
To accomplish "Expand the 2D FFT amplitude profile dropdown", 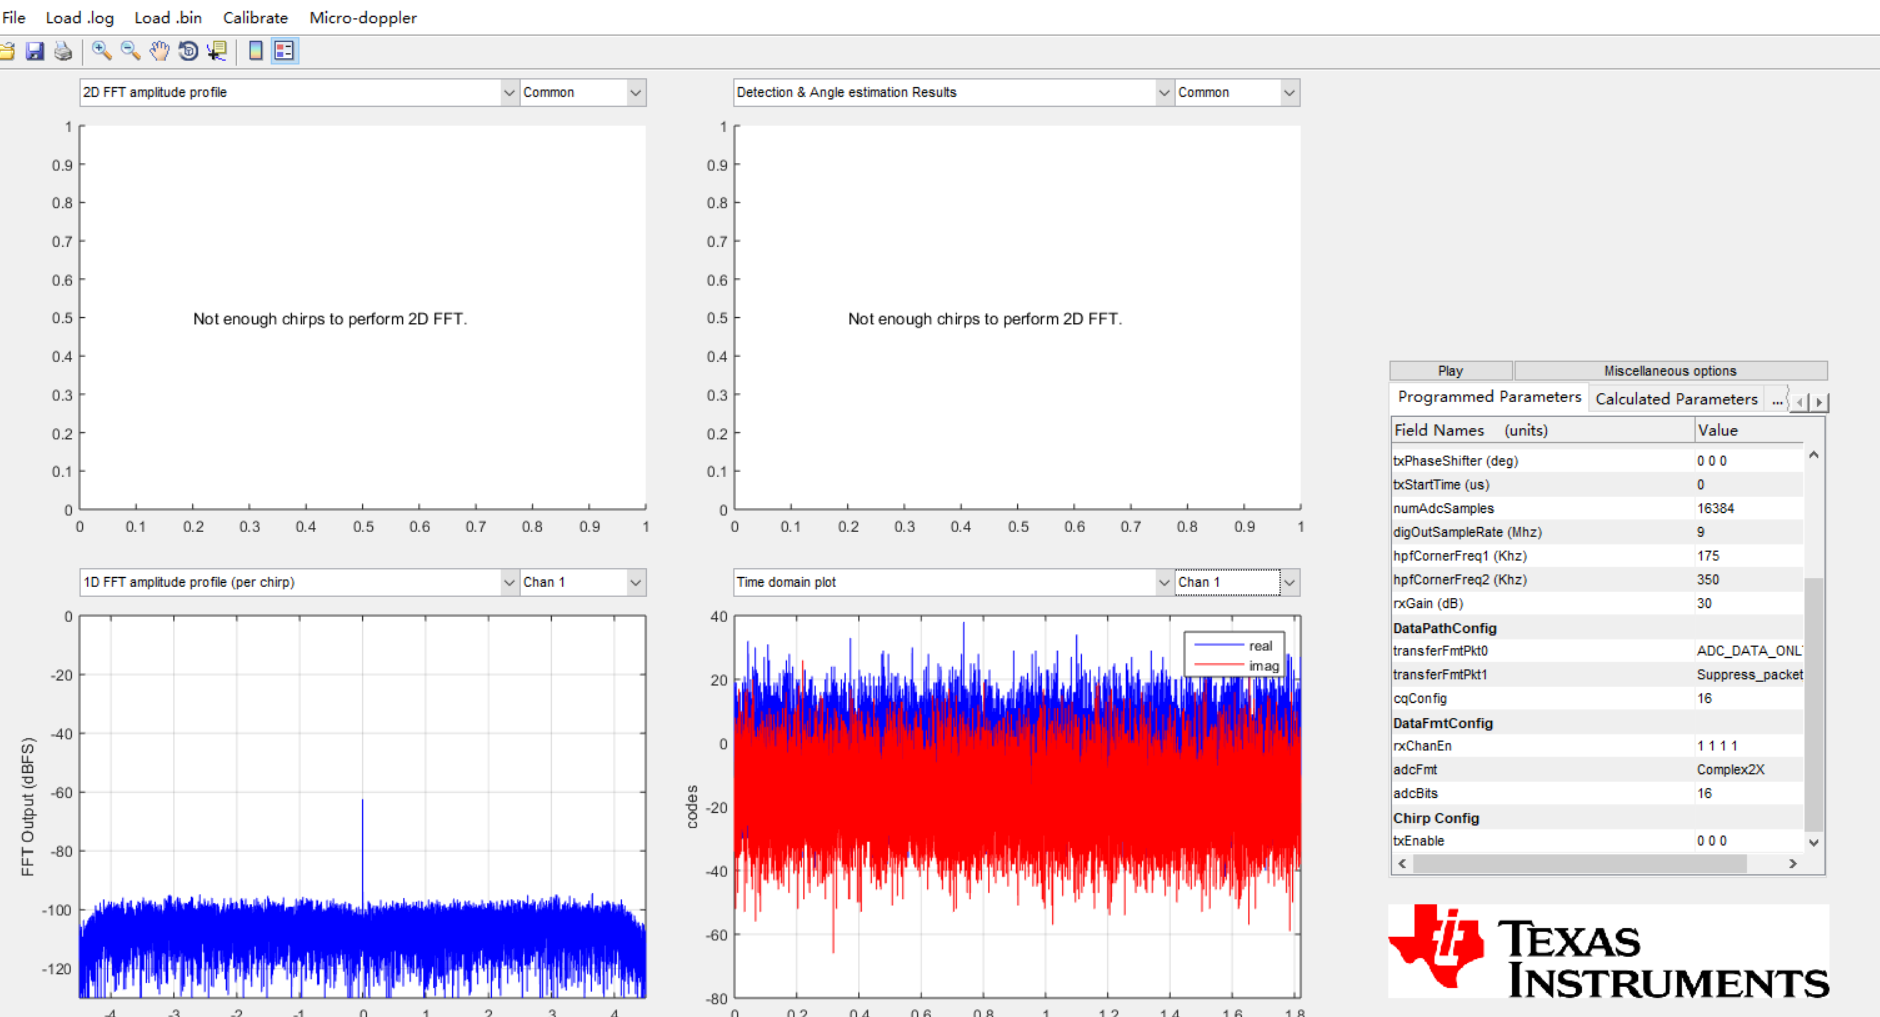I will [x=299, y=92].
